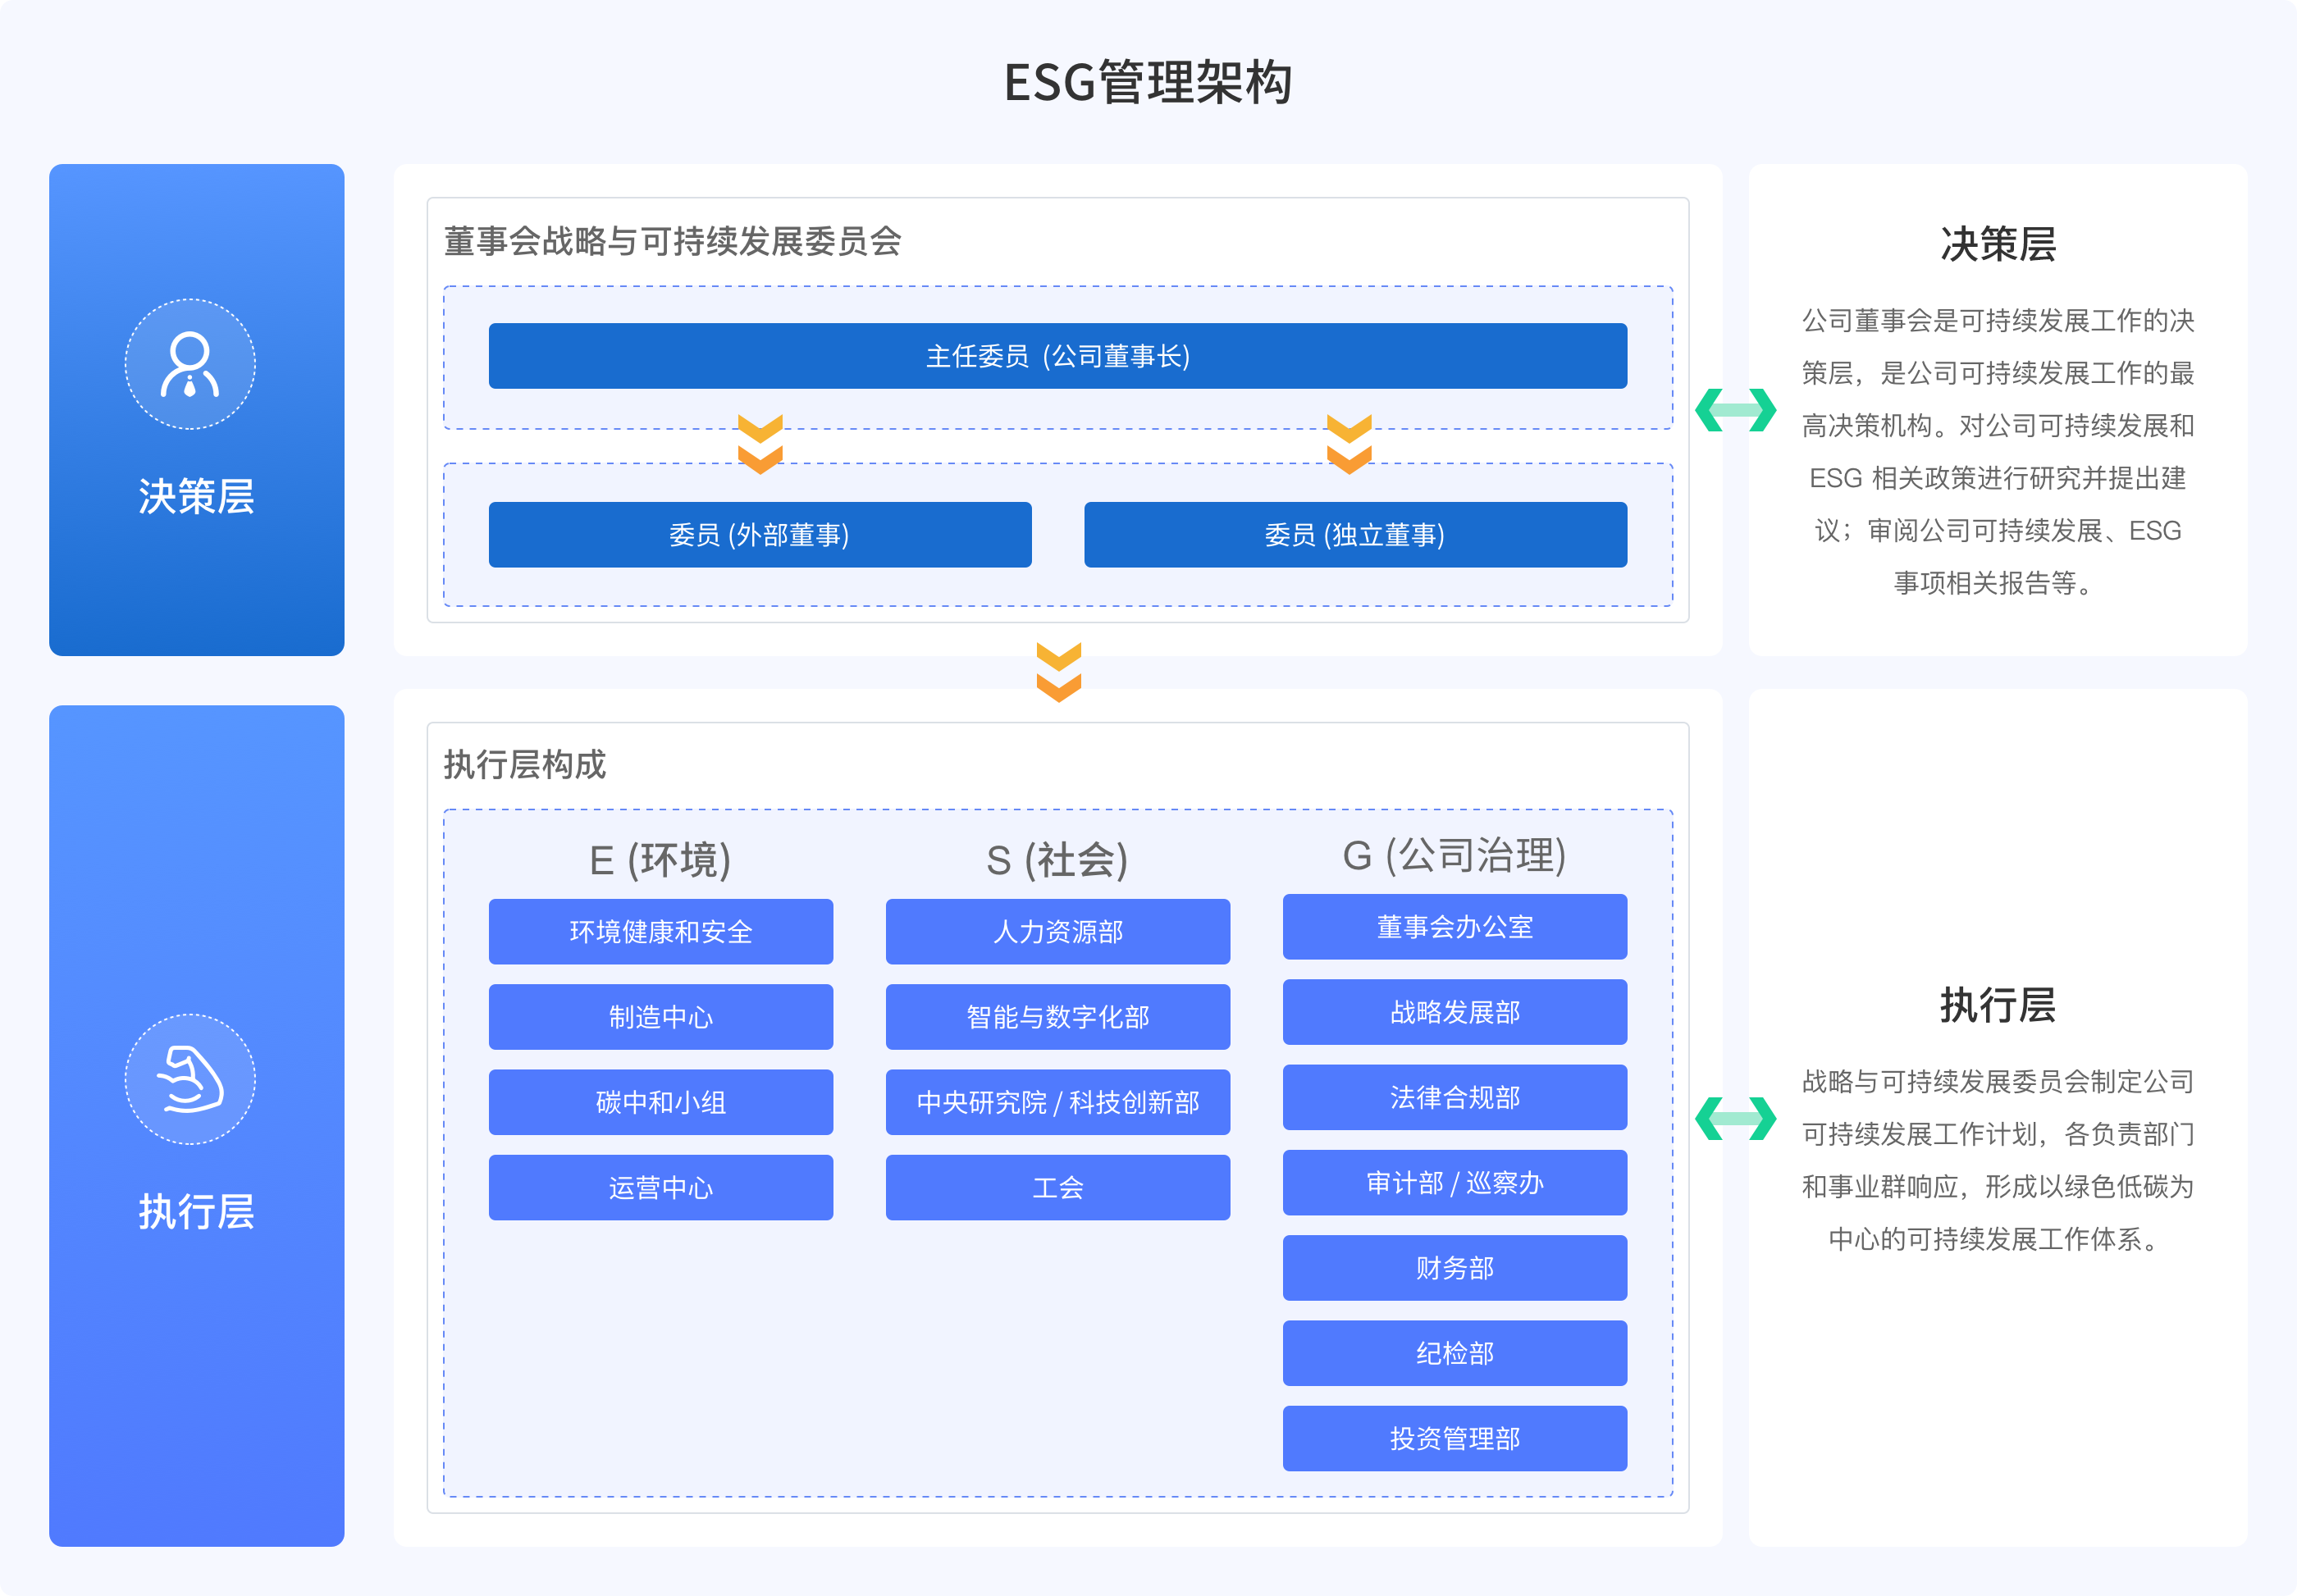Click the 中央研究院 / 科技创新部 box
The image size is (2297, 1596).
pyautogui.click(x=1058, y=1102)
